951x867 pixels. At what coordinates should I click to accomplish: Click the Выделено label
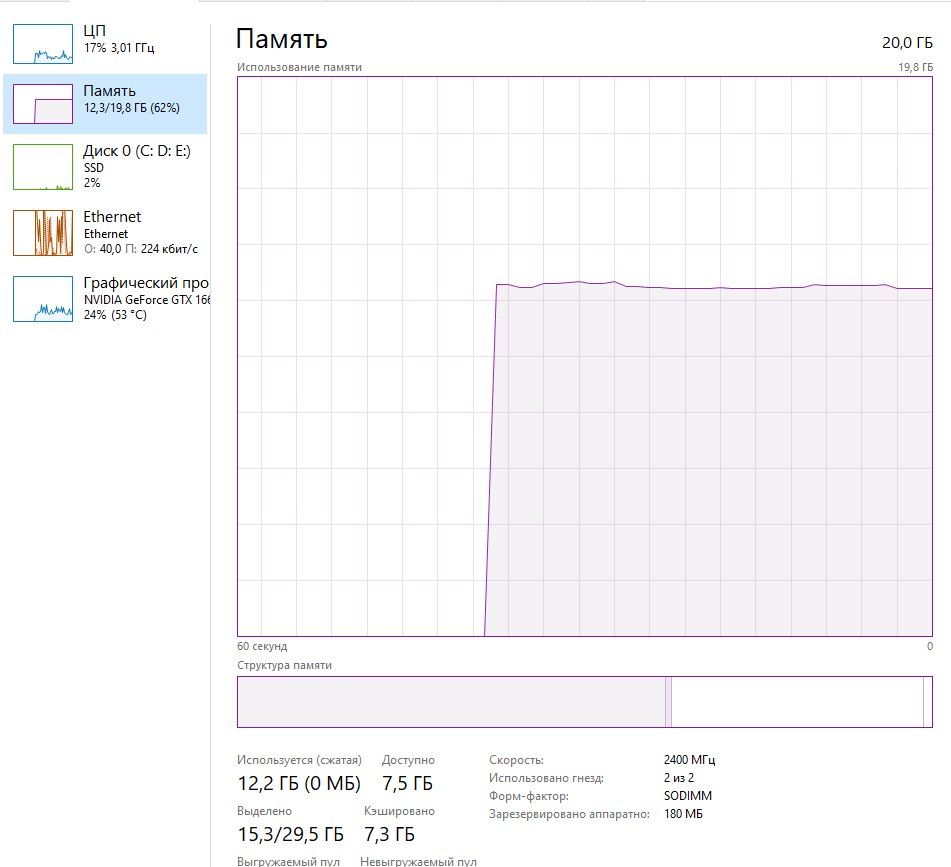[264, 811]
